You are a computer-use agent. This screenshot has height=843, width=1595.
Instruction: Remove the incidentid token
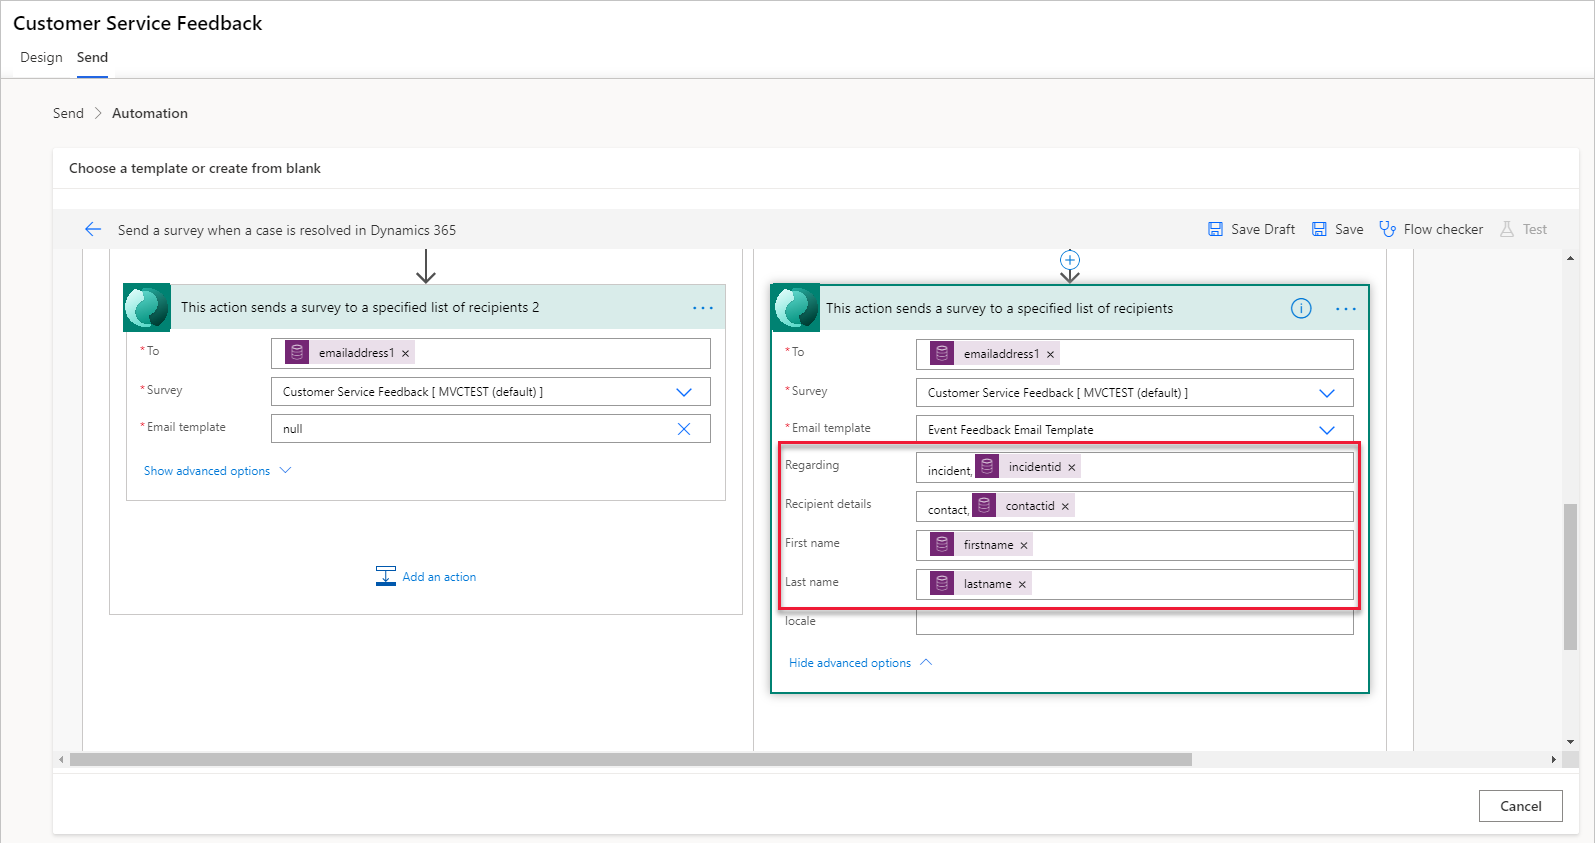(x=1071, y=467)
